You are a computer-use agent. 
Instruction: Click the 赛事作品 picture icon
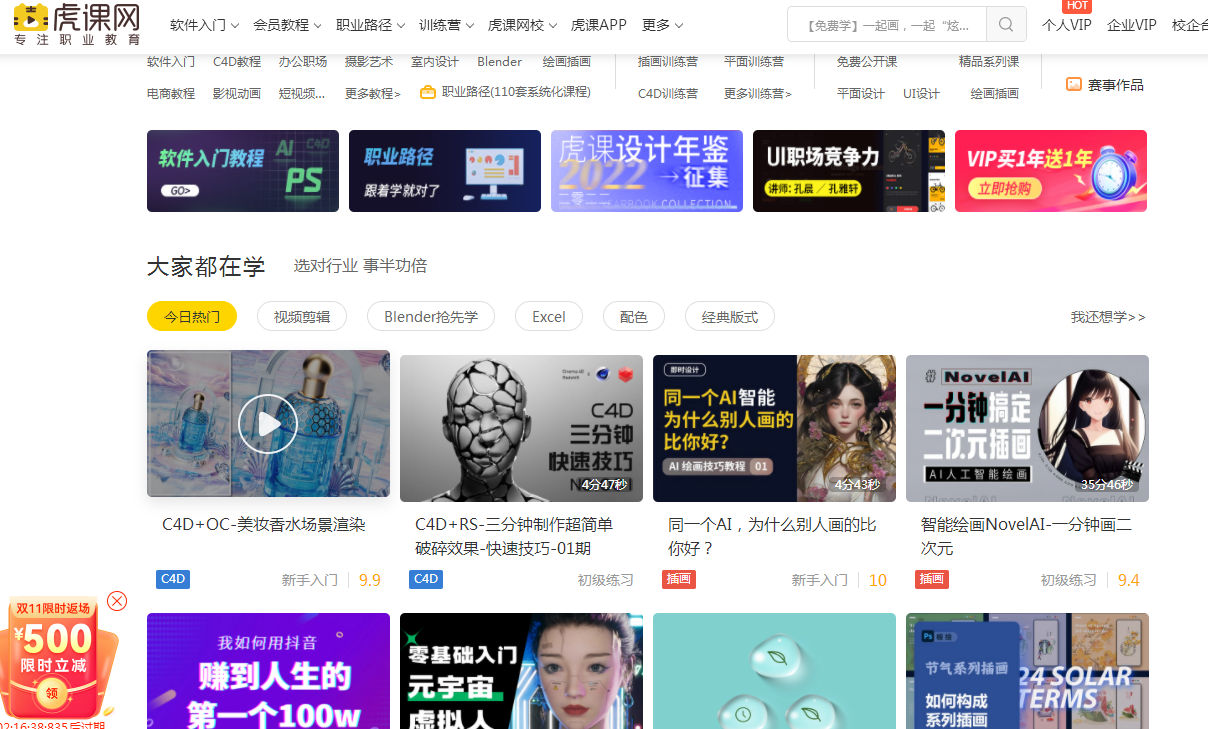point(1074,85)
